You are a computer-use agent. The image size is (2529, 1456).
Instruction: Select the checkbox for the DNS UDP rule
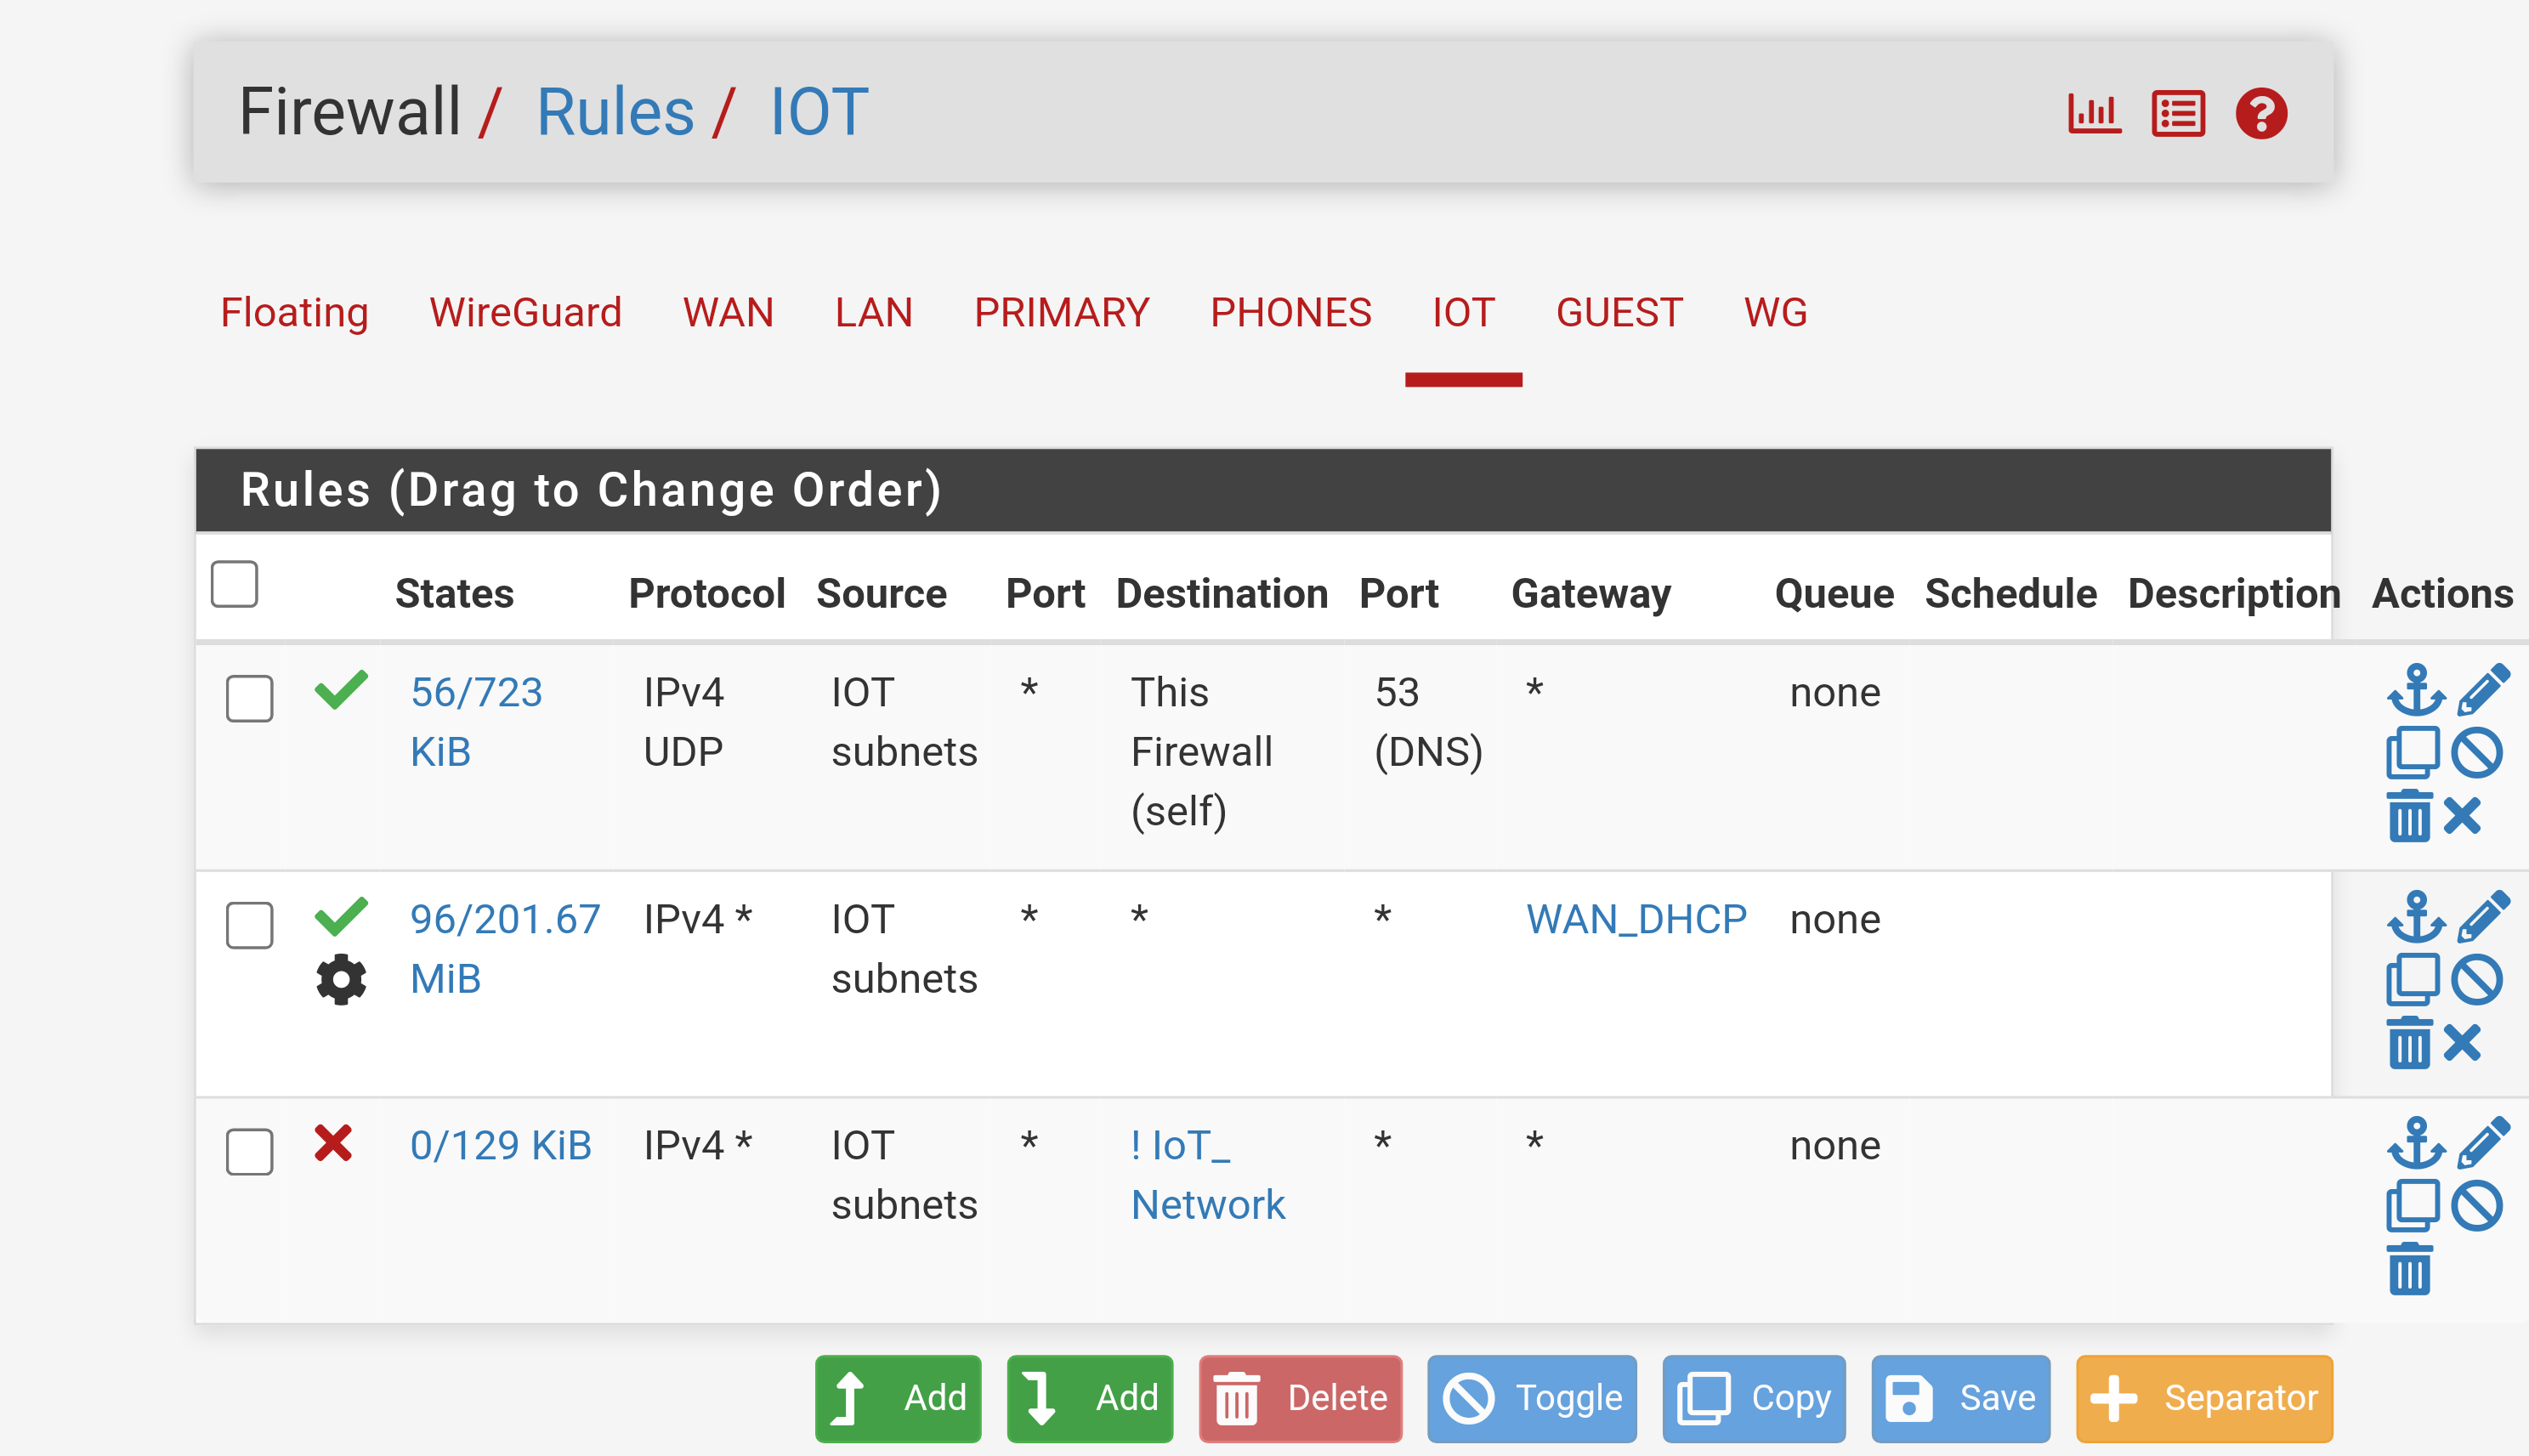coord(250,698)
